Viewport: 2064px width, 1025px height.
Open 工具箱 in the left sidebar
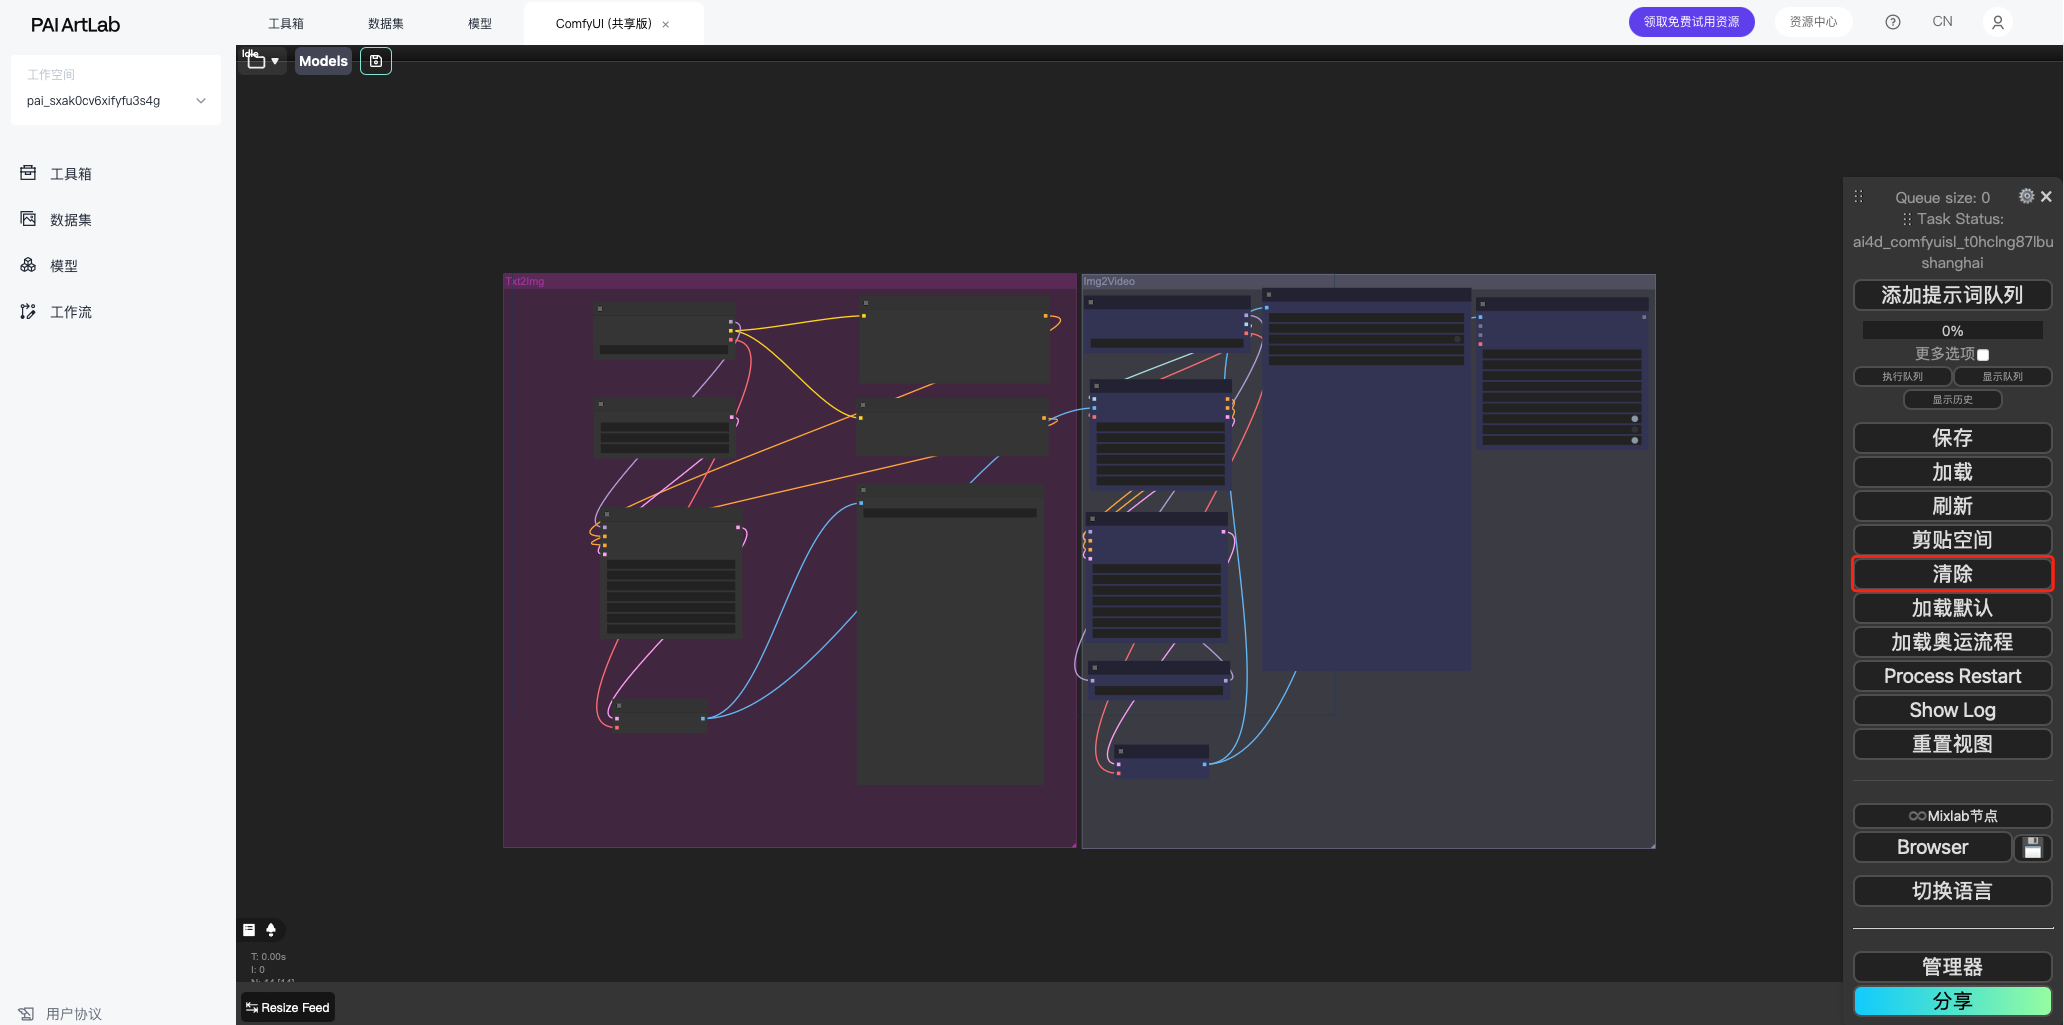point(71,174)
